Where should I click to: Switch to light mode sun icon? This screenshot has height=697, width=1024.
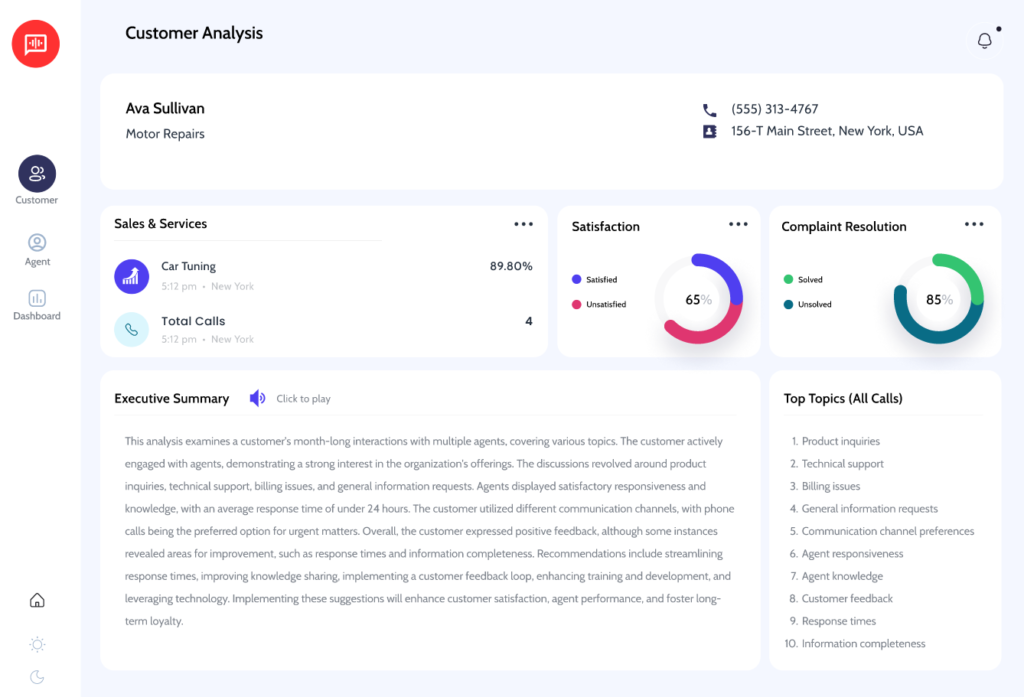tap(37, 644)
